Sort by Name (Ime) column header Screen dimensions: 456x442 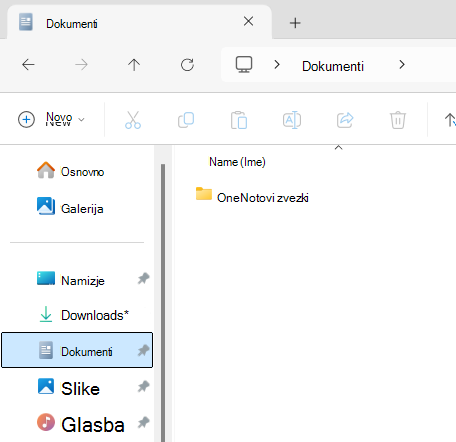pos(237,162)
